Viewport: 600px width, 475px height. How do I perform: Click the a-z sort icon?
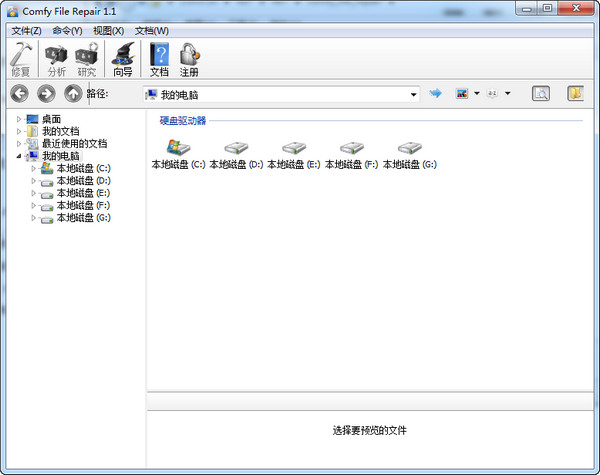click(x=492, y=93)
